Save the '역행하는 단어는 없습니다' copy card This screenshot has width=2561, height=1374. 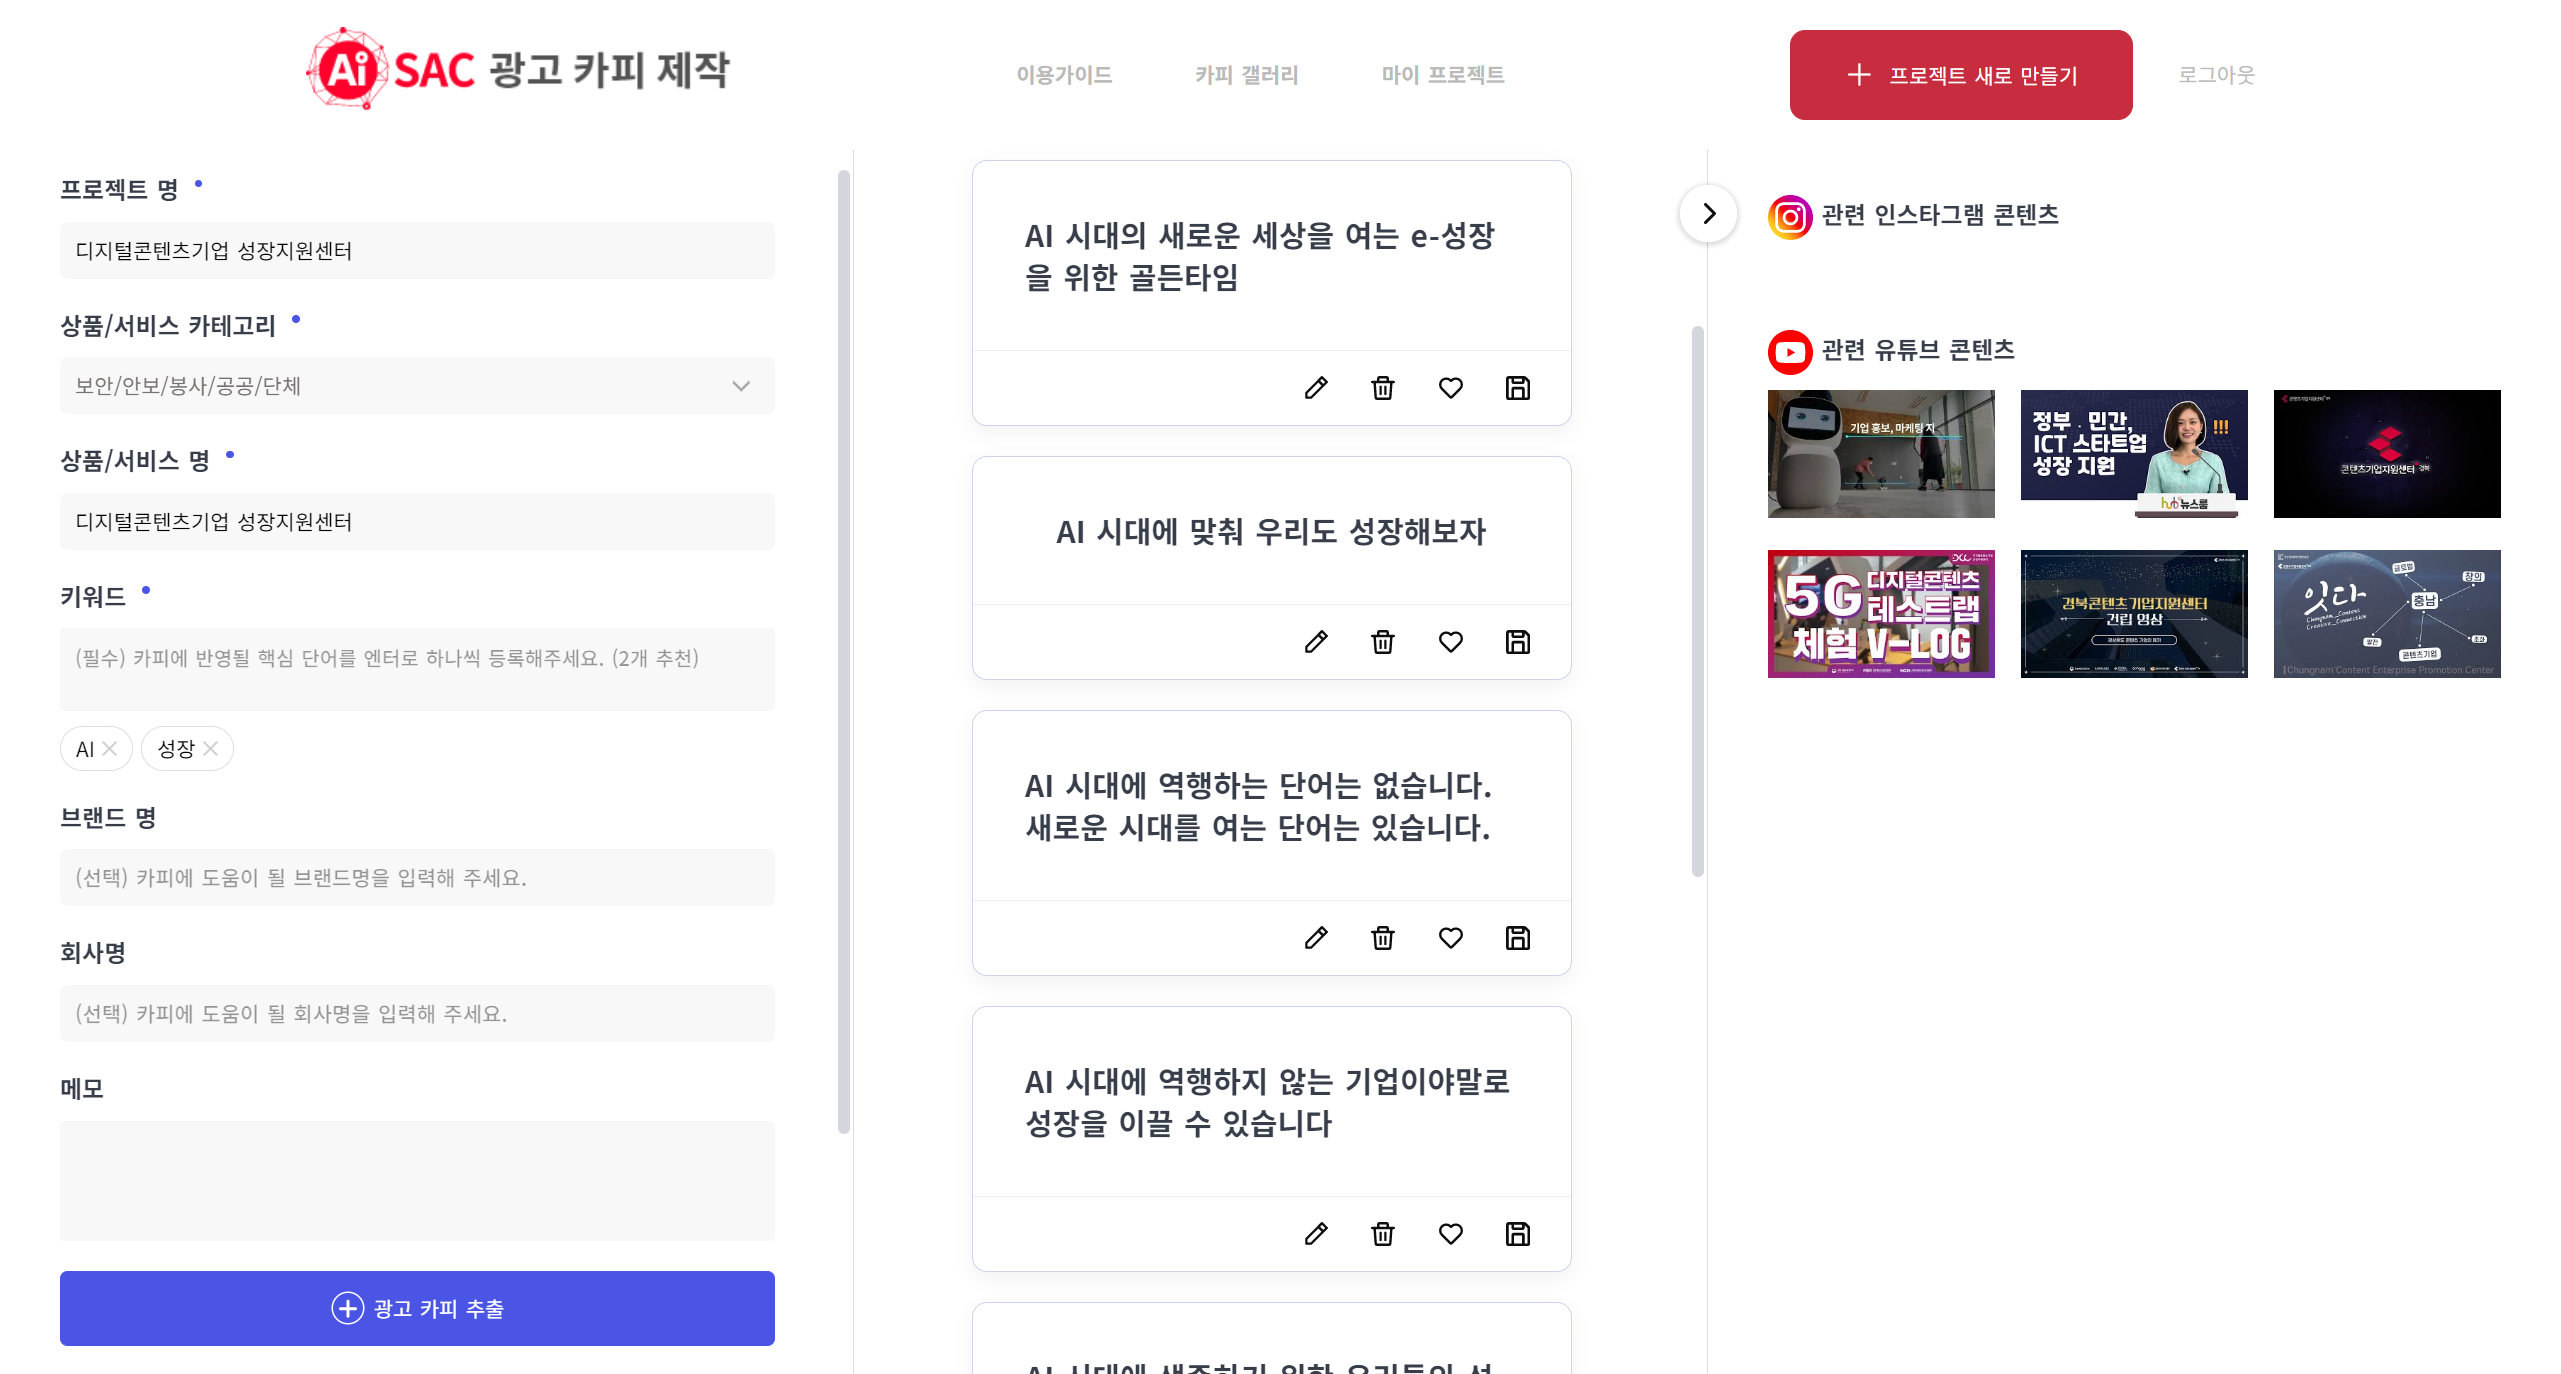pyautogui.click(x=1518, y=938)
